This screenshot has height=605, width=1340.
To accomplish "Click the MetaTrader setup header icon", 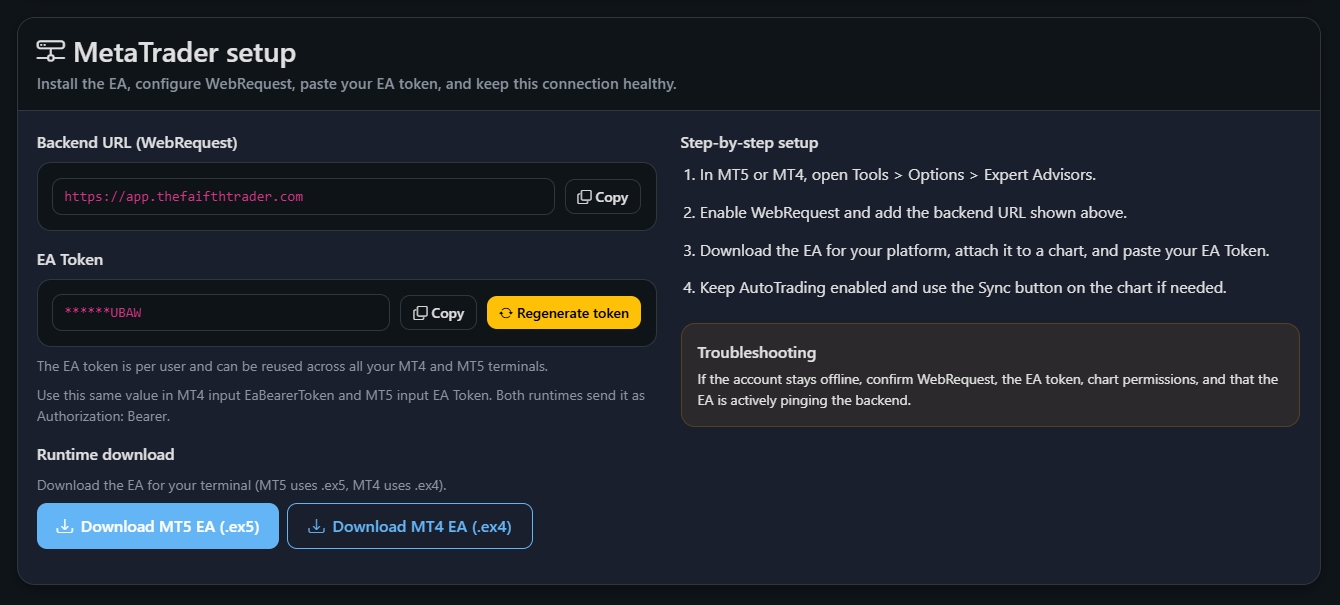I will pos(51,51).
